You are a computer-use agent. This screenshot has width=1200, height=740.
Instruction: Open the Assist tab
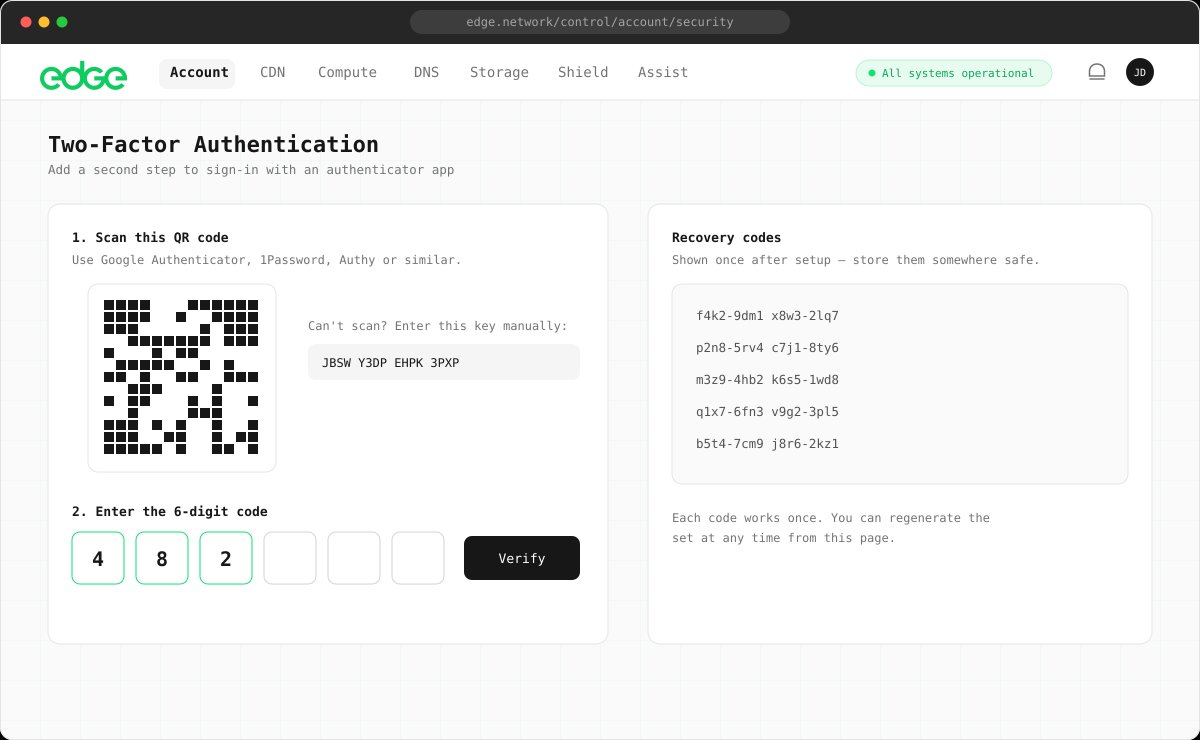(x=663, y=73)
